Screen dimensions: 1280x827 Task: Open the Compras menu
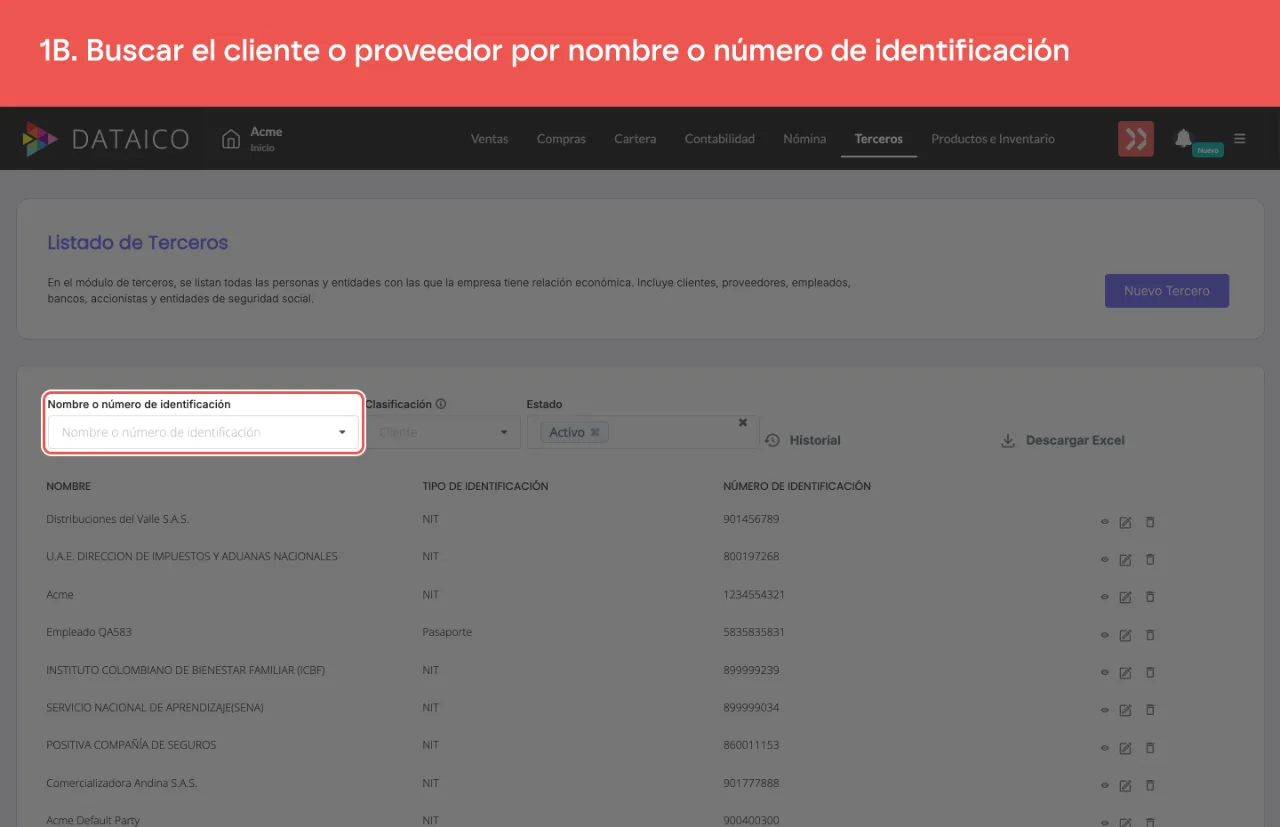(561, 139)
